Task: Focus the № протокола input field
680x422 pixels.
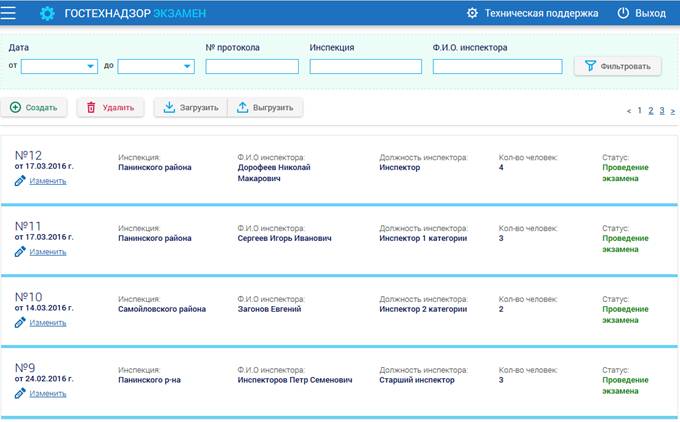Action: click(x=252, y=66)
